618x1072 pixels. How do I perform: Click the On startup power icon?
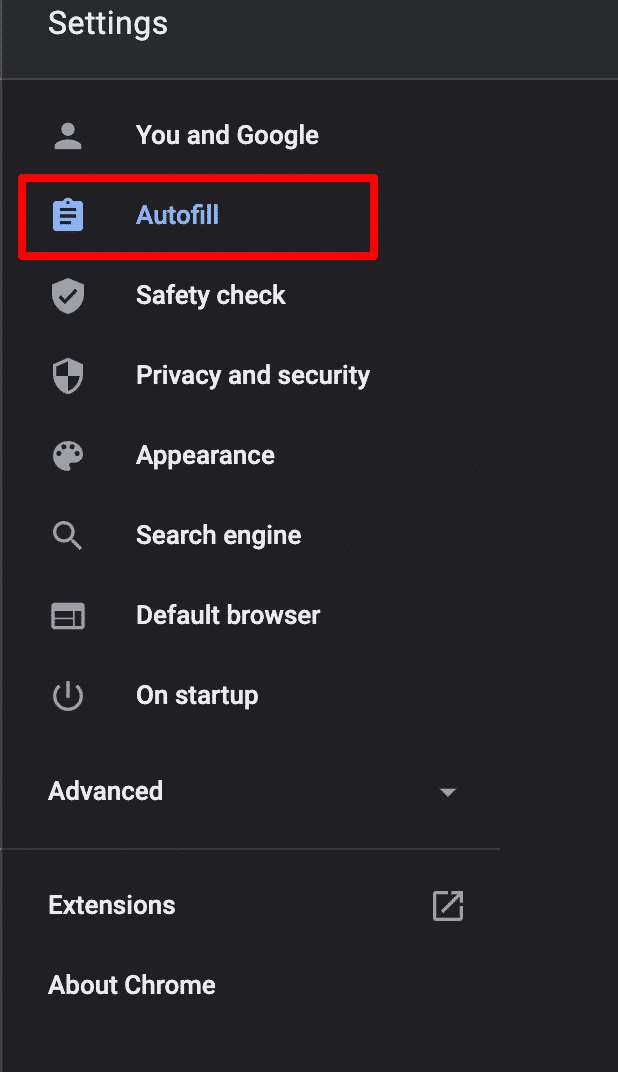[67, 695]
